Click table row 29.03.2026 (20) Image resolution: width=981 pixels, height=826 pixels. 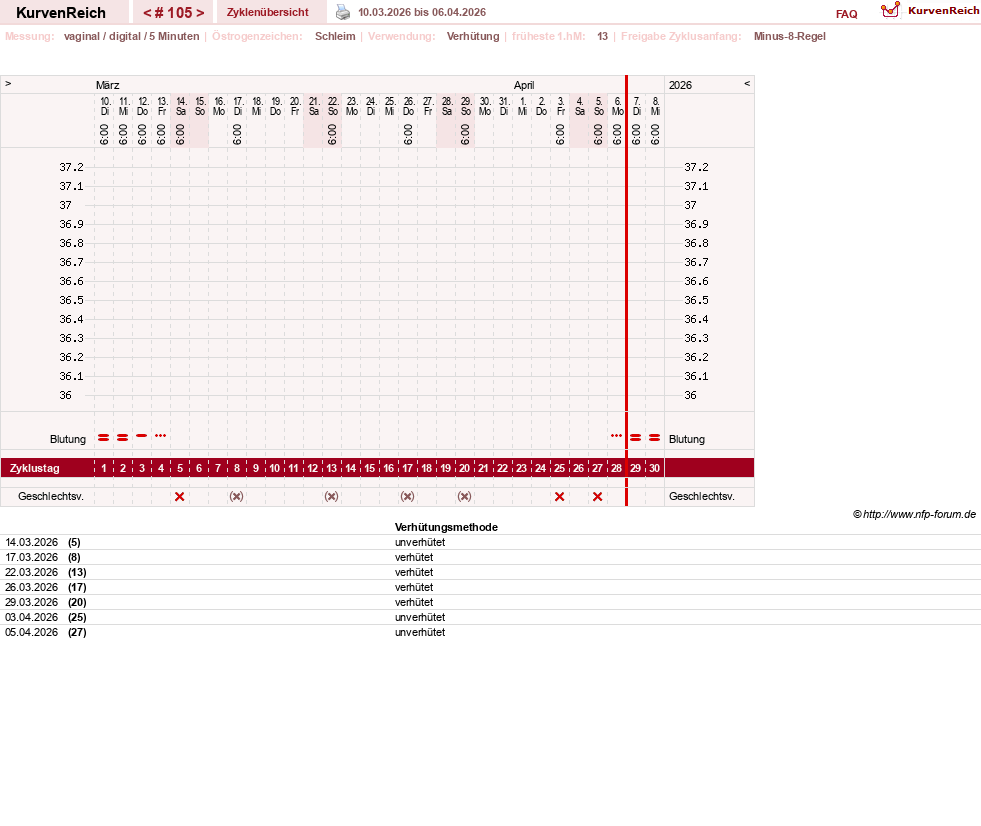490,603
